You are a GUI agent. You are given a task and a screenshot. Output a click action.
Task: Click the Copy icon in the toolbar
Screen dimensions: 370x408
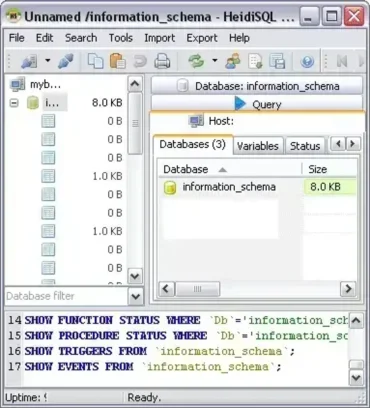[95, 61]
